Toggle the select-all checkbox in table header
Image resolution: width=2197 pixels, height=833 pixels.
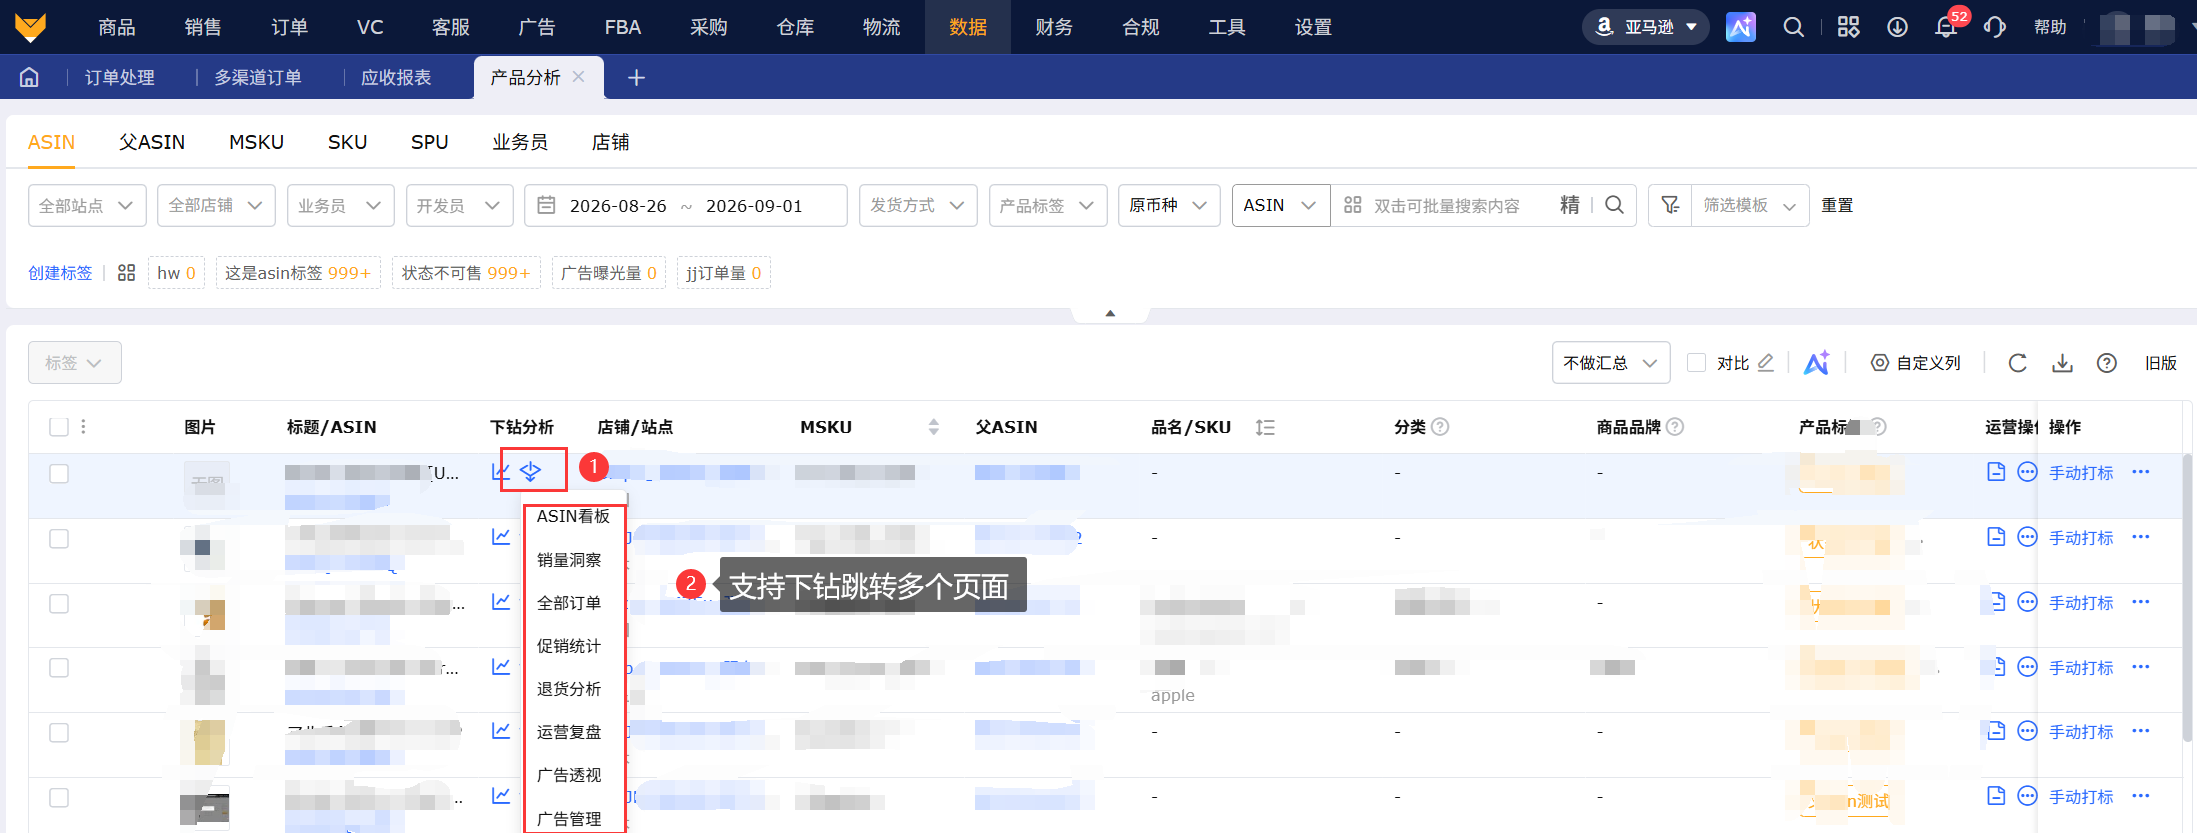point(59,427)
